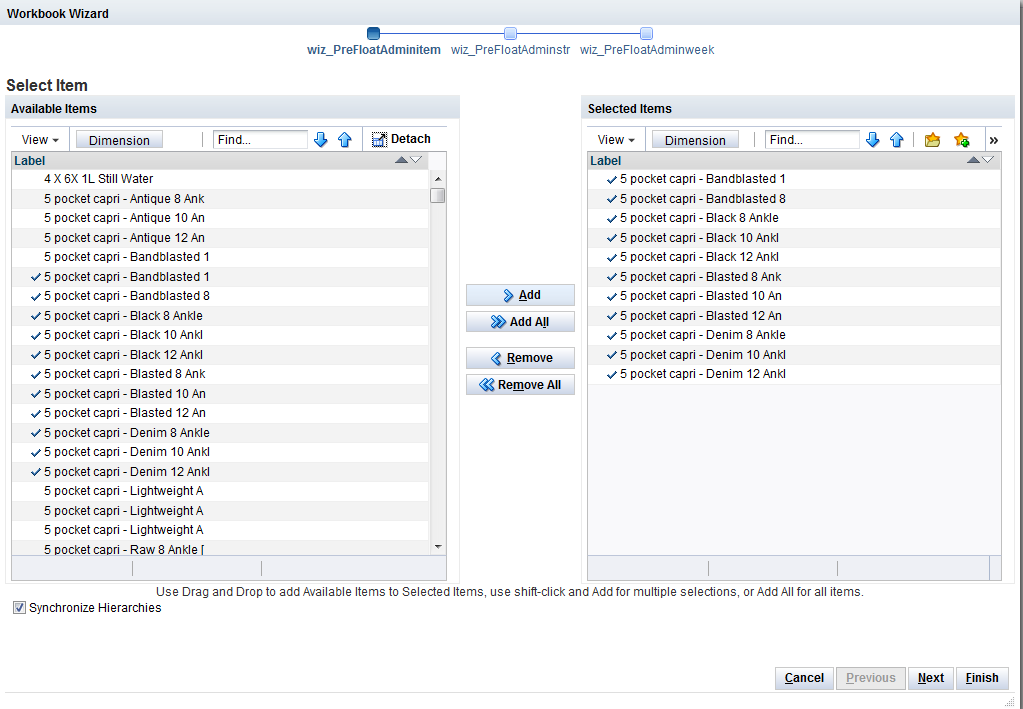This screenshot has width=1023, height=709.
Task: Open the wiz_PreFloatAdminstr step label
Action: (x=510, y=50)
